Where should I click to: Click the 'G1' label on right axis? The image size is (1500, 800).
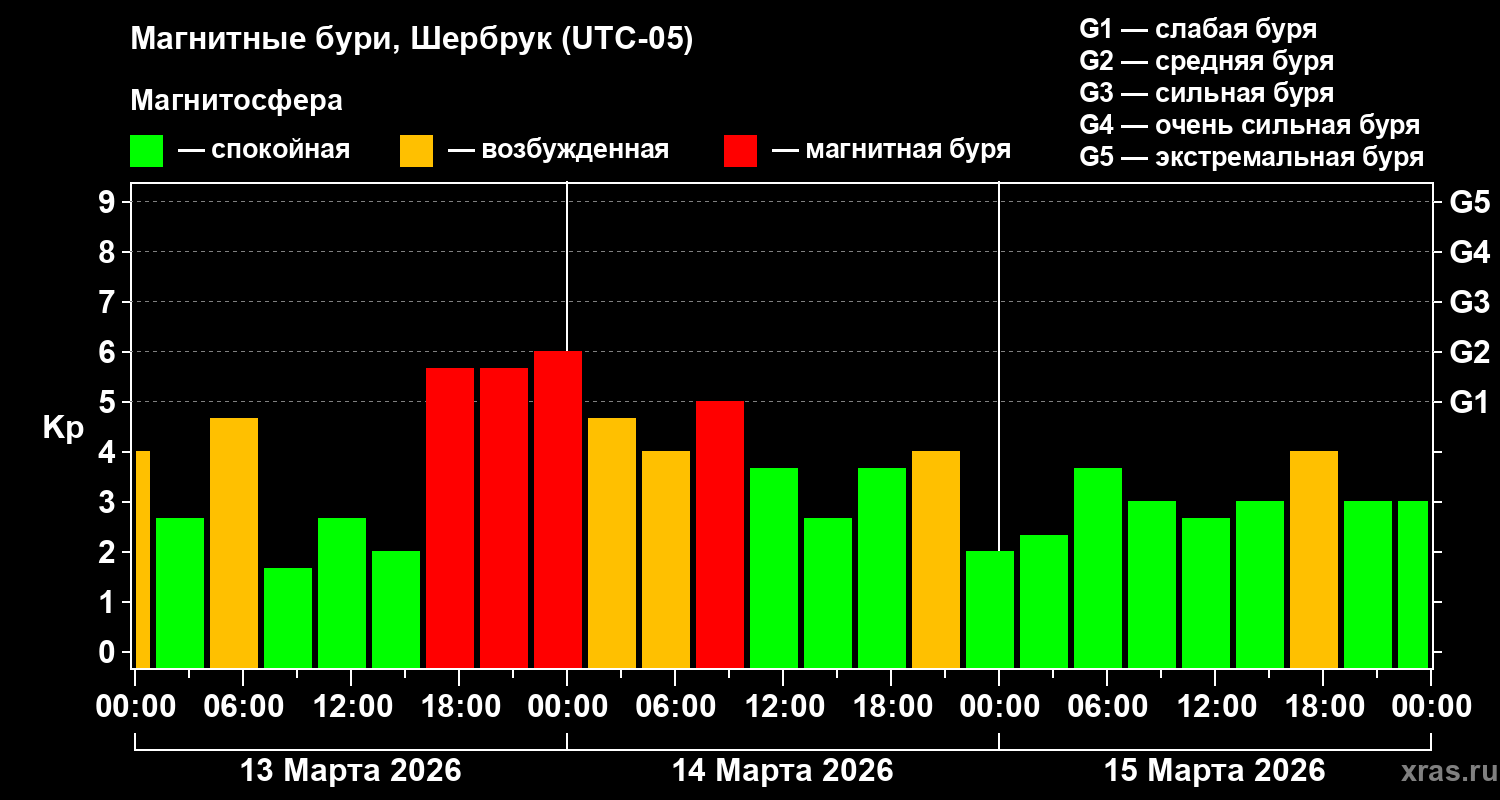point(1469,402)
